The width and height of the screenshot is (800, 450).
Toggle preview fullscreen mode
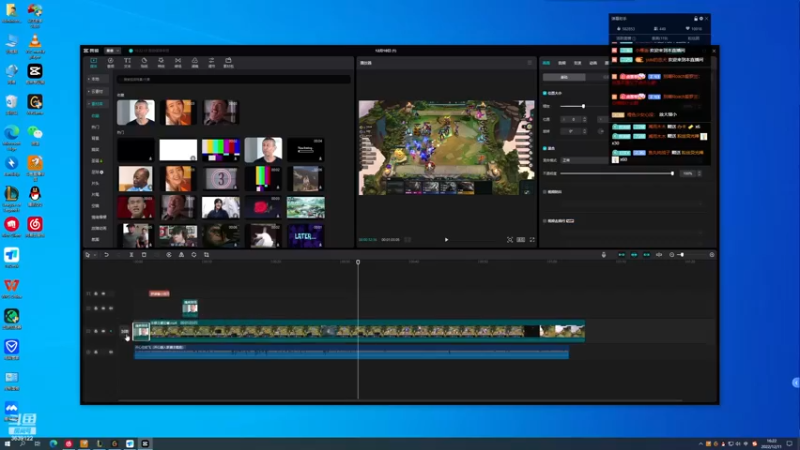[532, 239]
